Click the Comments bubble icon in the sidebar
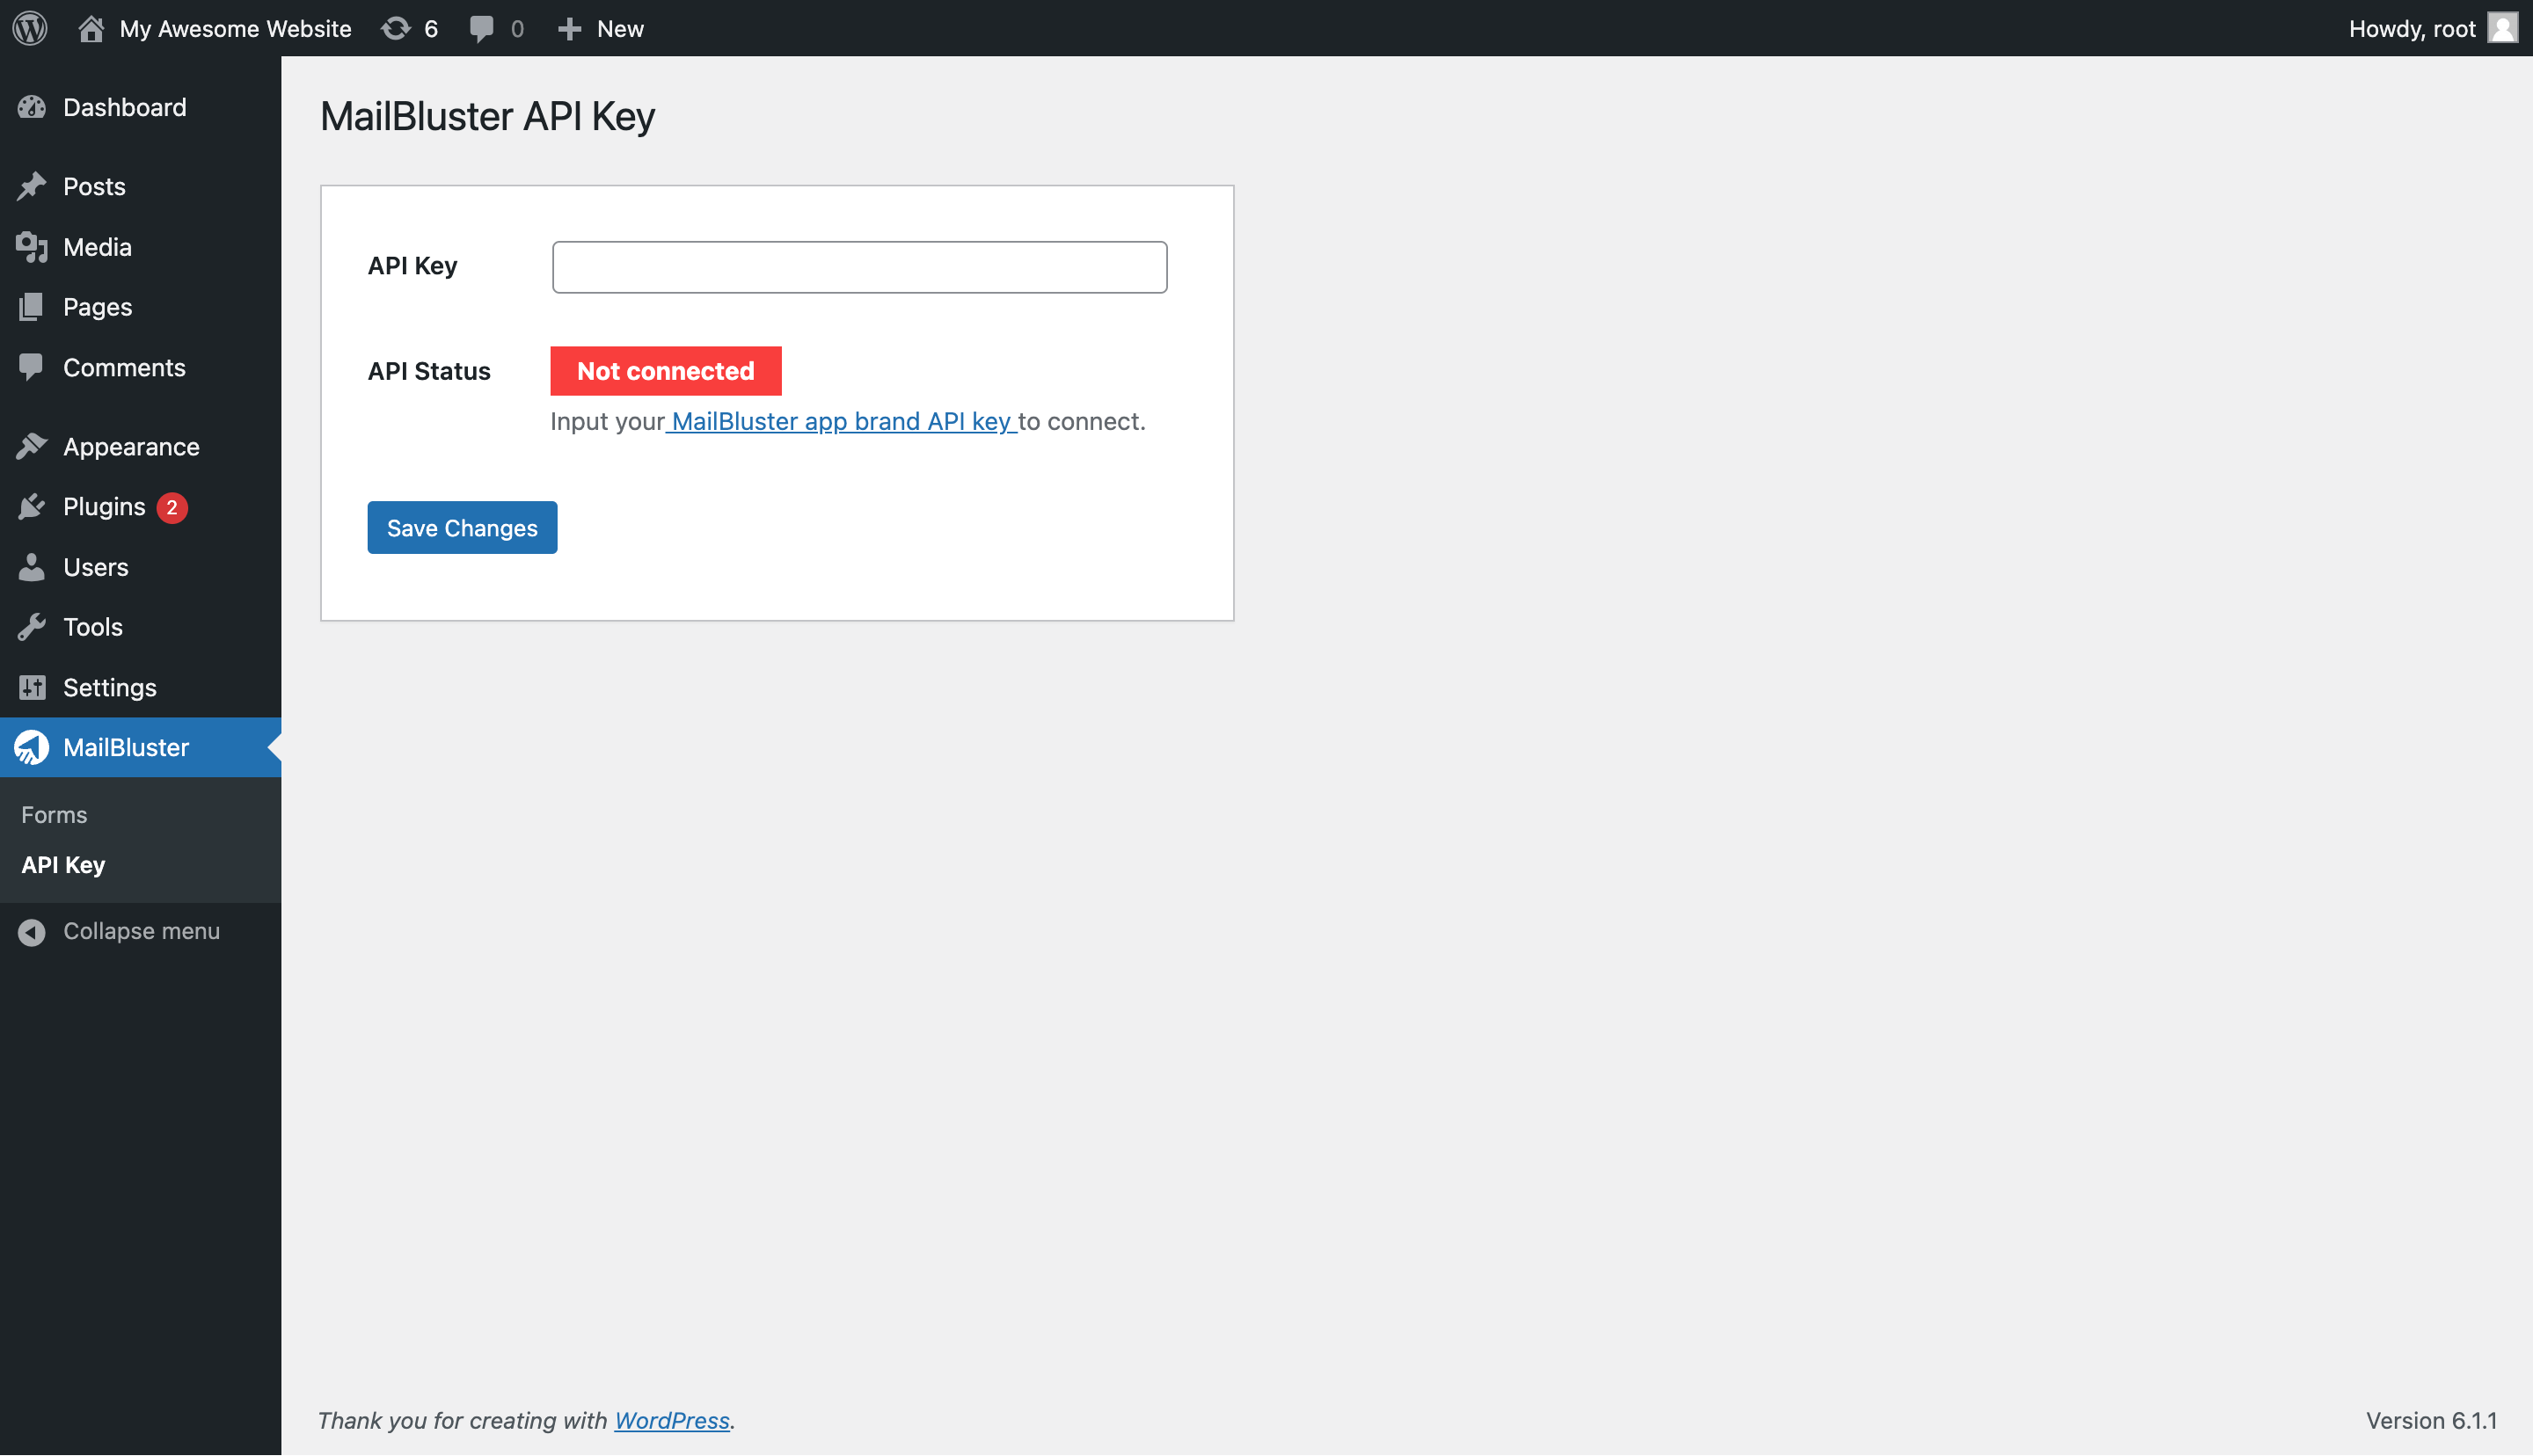2533x1456 pixels. pos(32,367)
